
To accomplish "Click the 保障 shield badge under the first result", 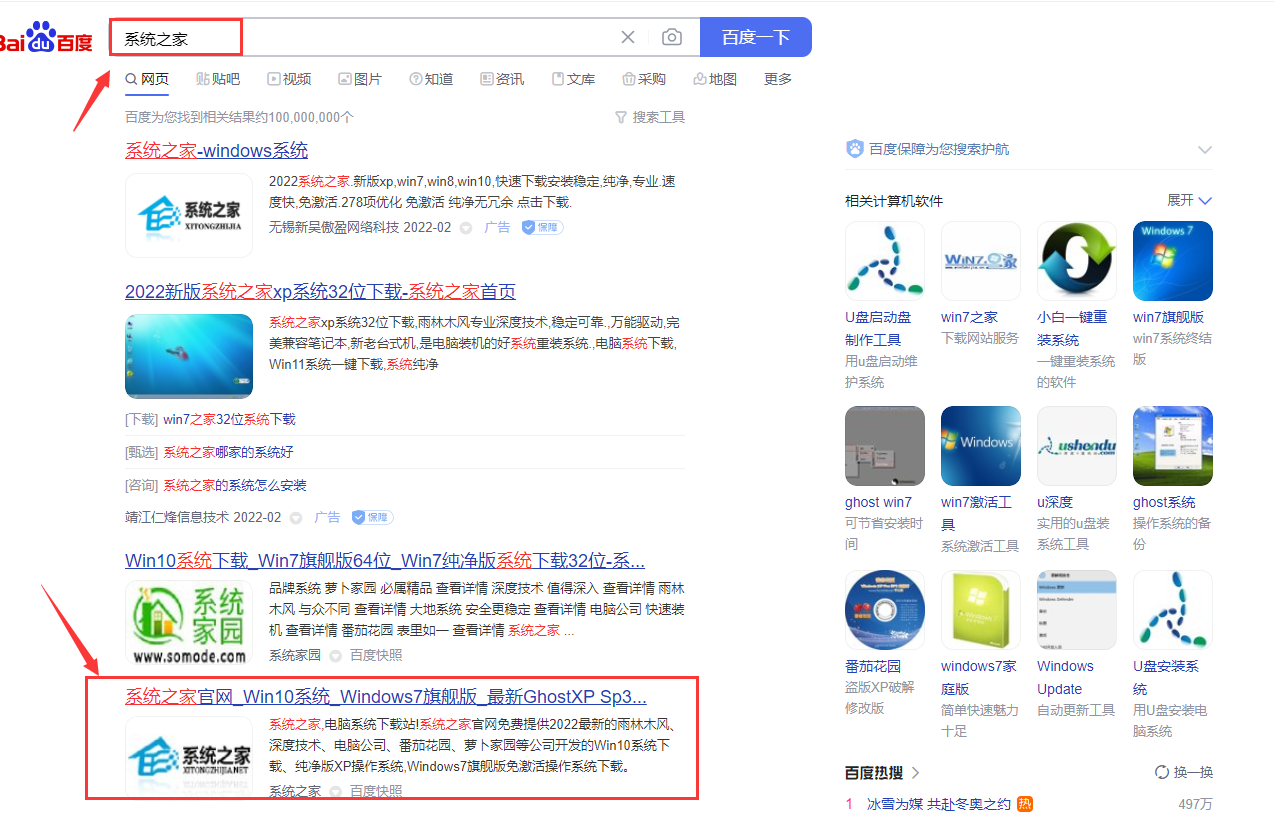I will [x=541, y=227].
